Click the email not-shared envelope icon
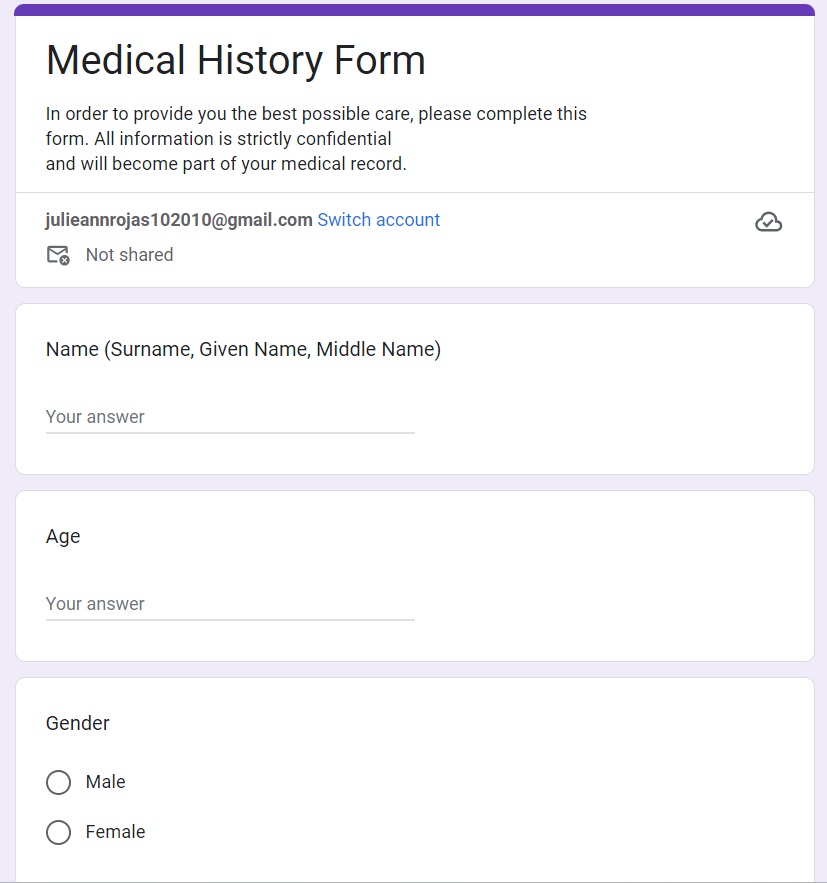 [58, 255]
